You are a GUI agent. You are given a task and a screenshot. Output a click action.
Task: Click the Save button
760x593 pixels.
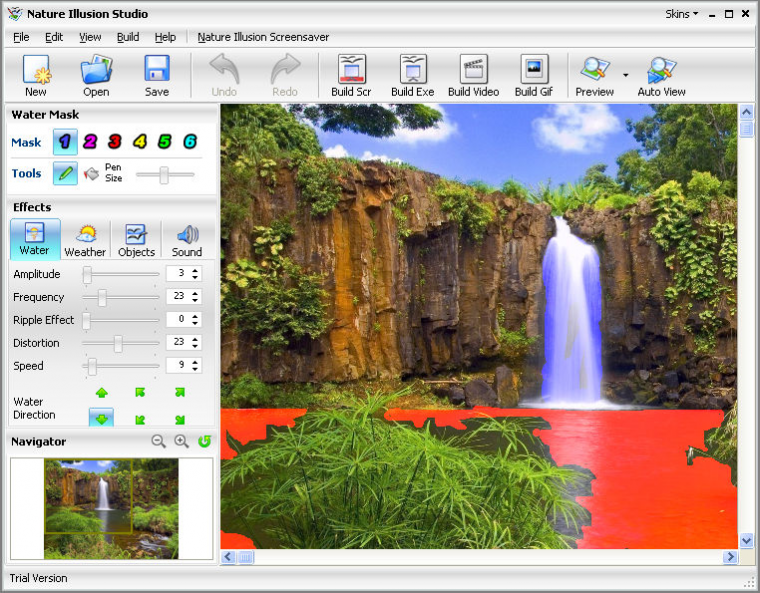pos(157,75)
